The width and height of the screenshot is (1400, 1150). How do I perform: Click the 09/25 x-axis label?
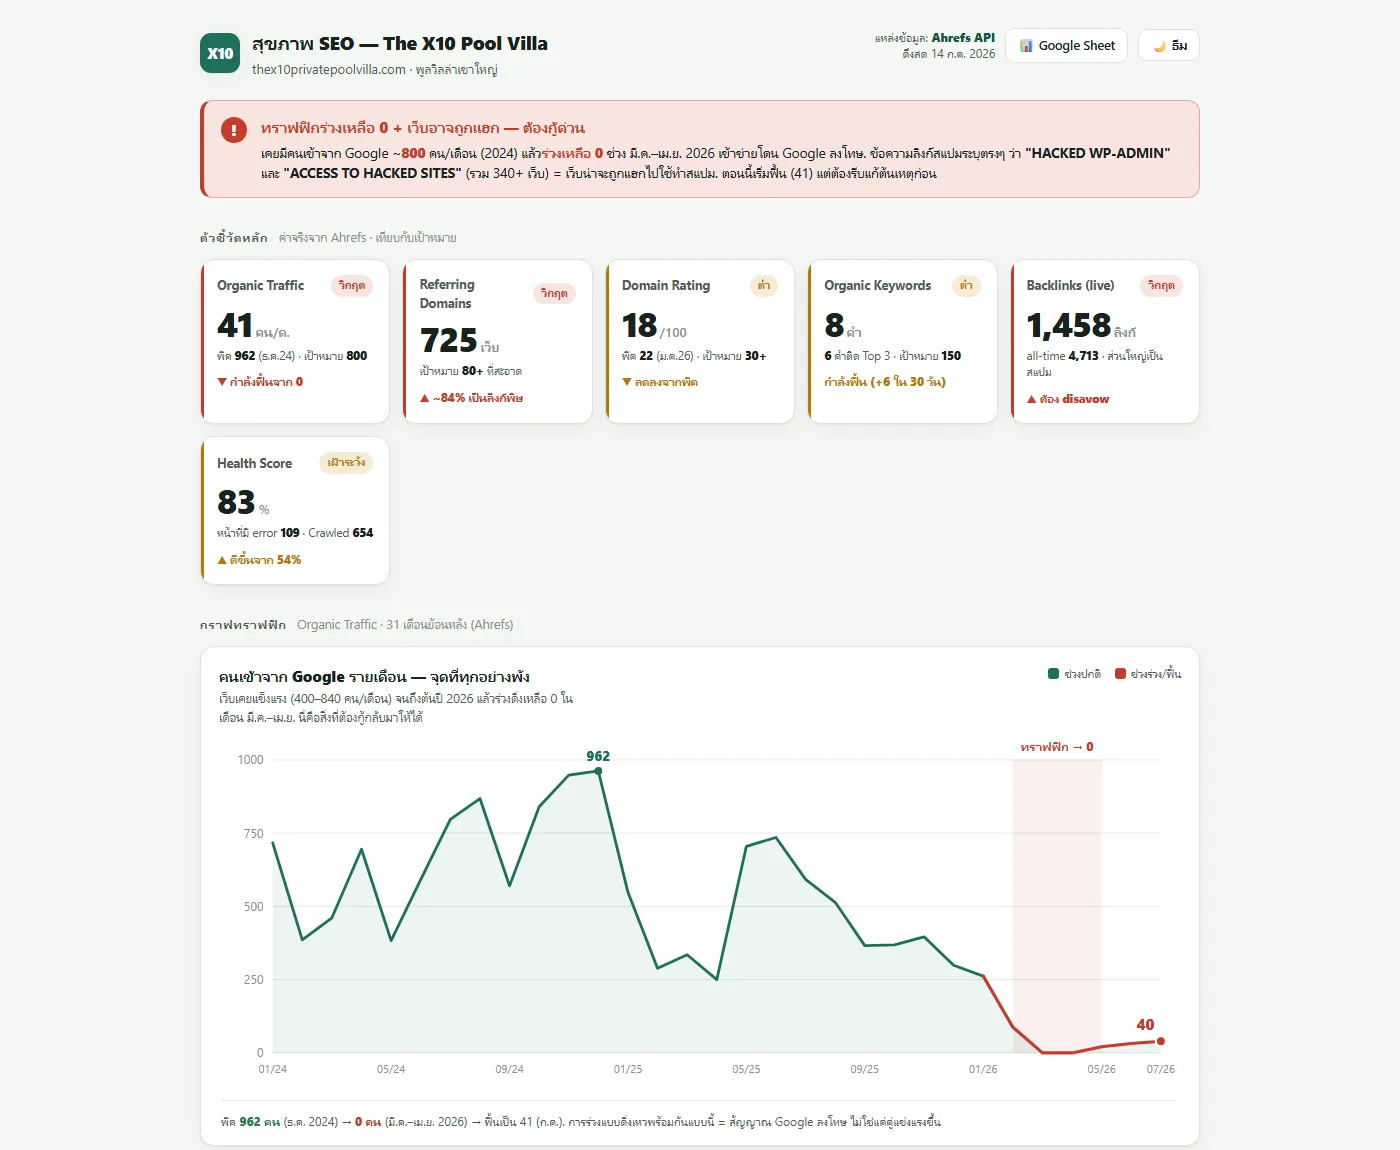pyautogui.click(x=865, y=1069)
